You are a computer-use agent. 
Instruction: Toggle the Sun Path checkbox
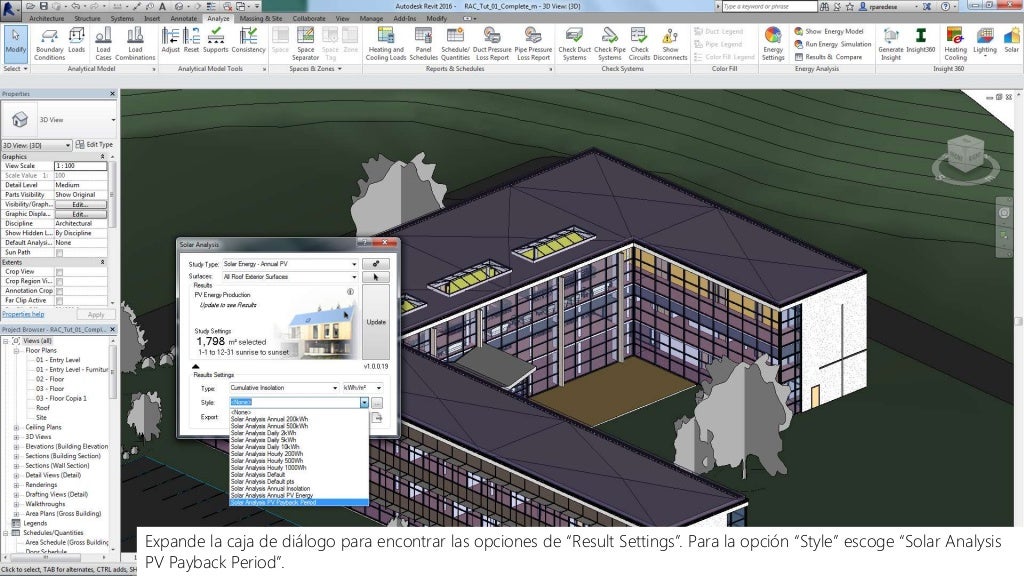coord(59,253)
